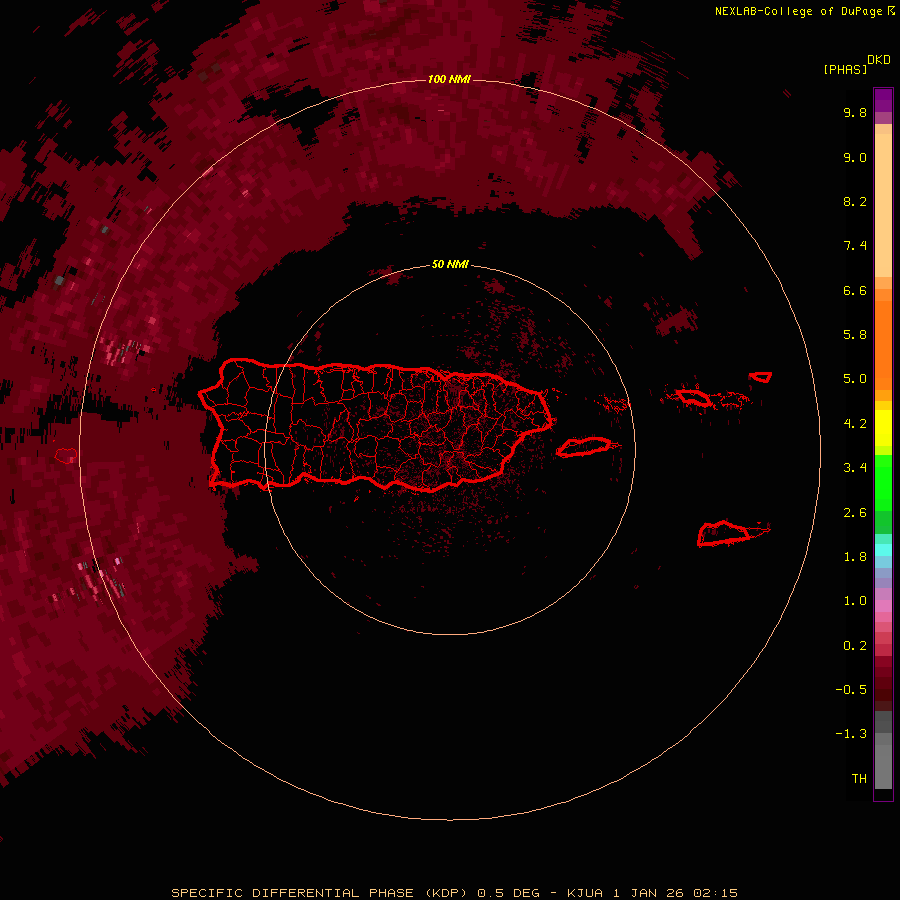Click the bright green band of the color scale
900x900 pixels.
click(883, 482)
